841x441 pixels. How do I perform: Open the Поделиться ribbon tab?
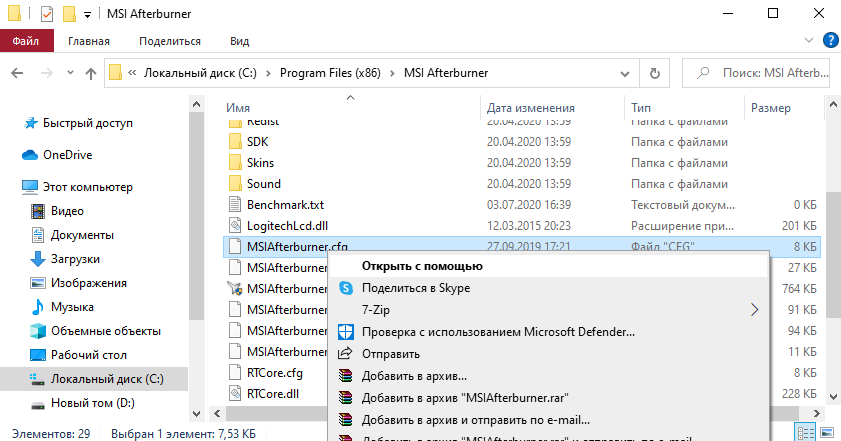[x=169, y=41]
